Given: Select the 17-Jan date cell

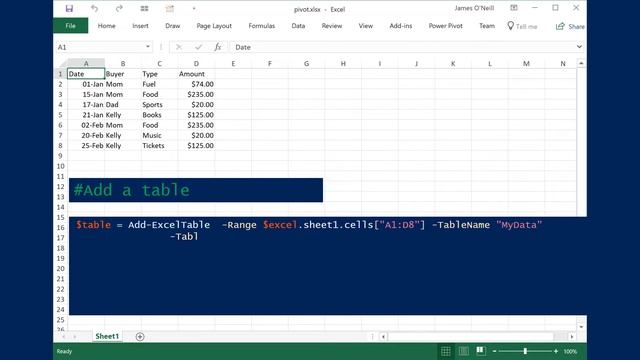Looking at the screenshot, I should coord(86,104).
